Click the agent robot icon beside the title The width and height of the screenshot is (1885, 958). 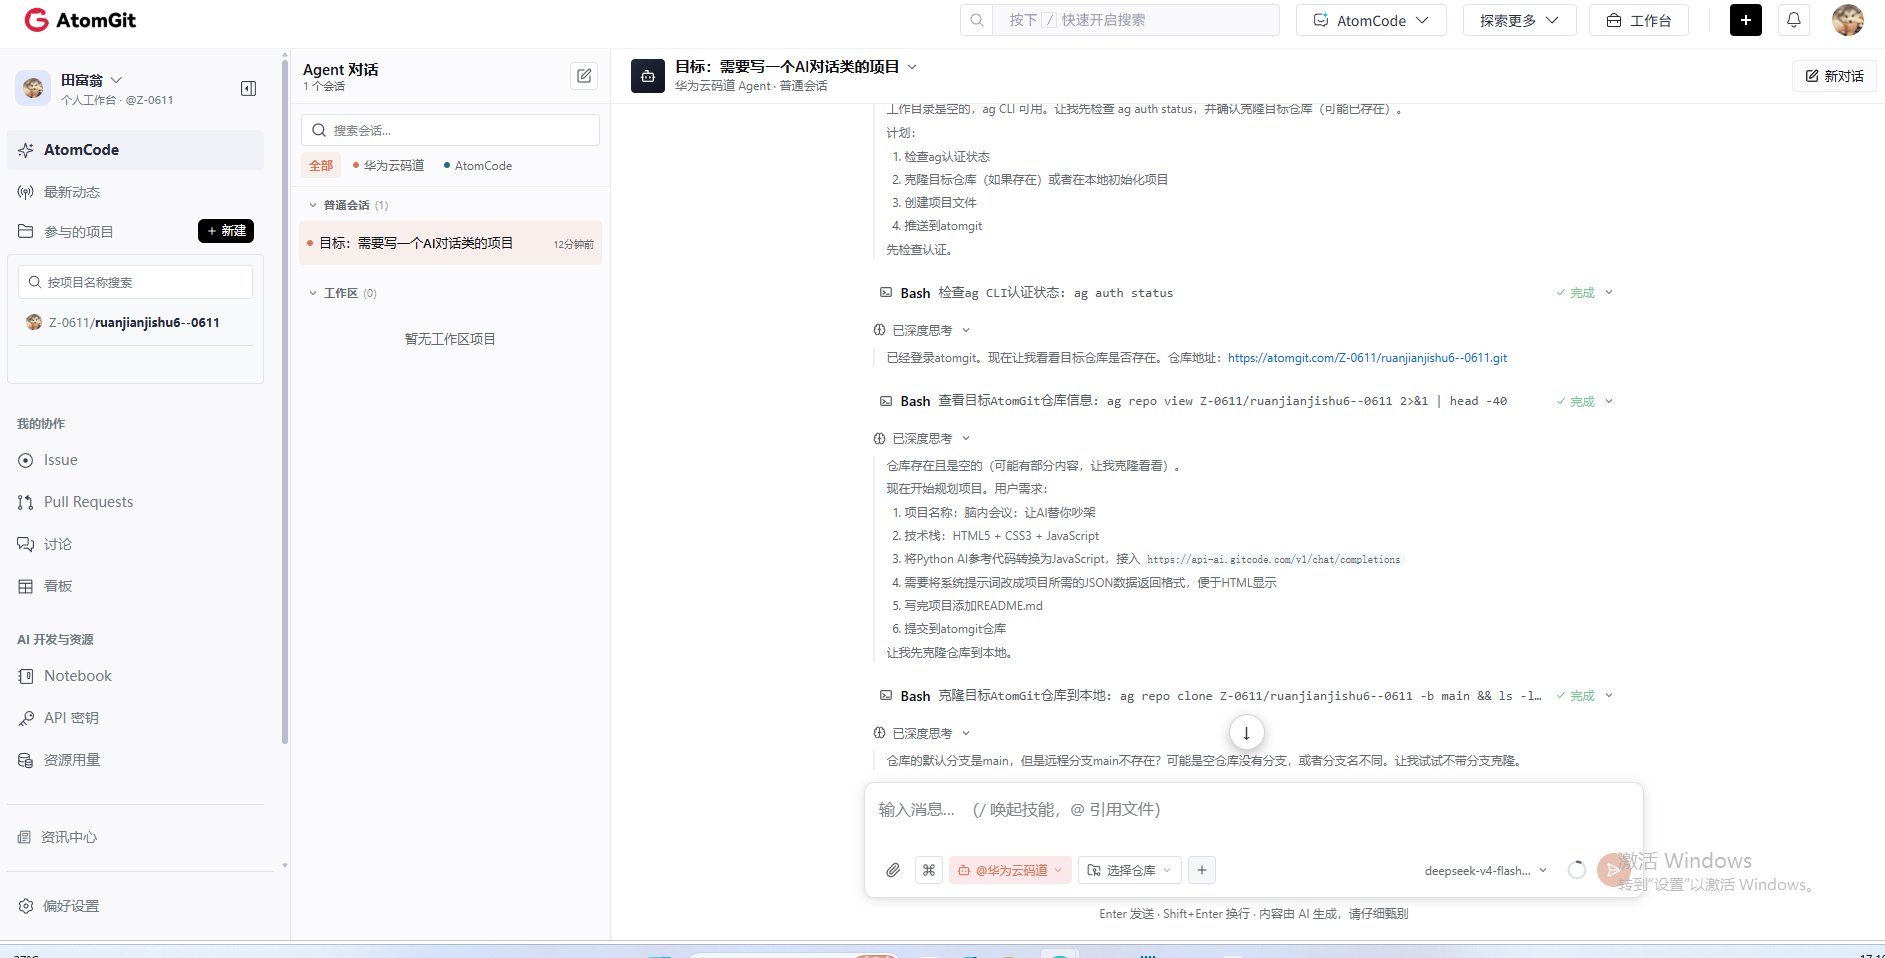point(648,76)
